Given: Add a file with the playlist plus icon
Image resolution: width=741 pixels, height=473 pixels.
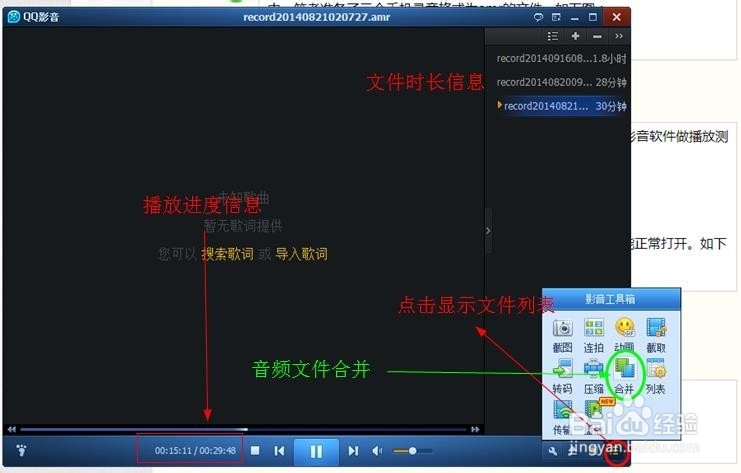Looking at the screenshot, I should click(575, 36).
